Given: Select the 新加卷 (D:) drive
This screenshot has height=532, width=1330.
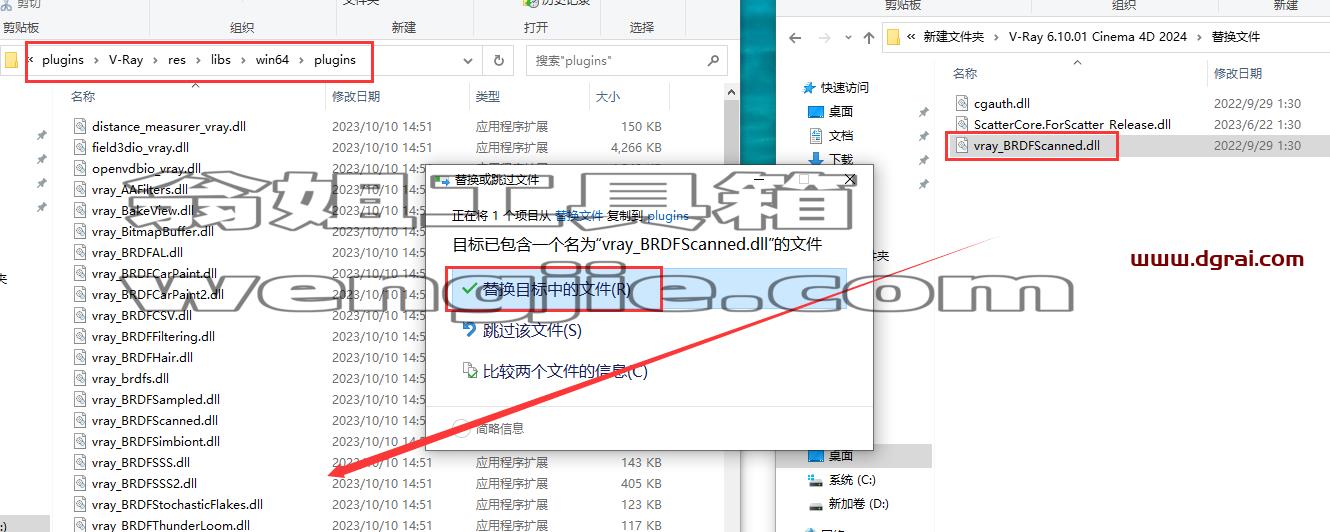Looking at the screenshot, I should click(x=848, y=504).
